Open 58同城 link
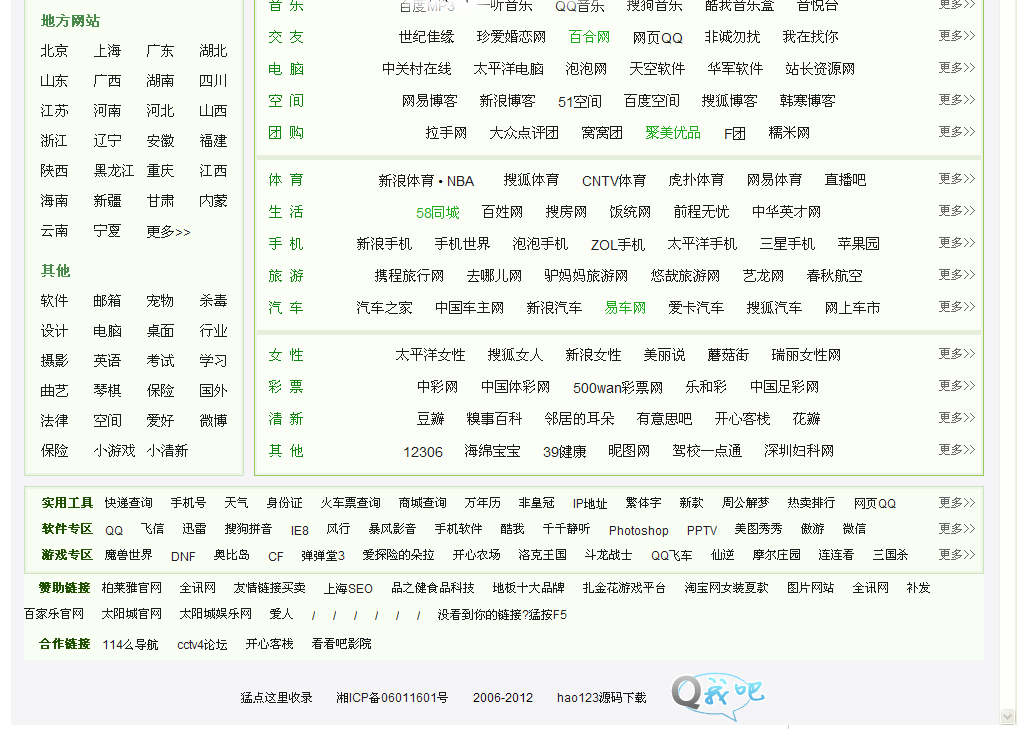The image size is (1018, 729). click(438, 212)
